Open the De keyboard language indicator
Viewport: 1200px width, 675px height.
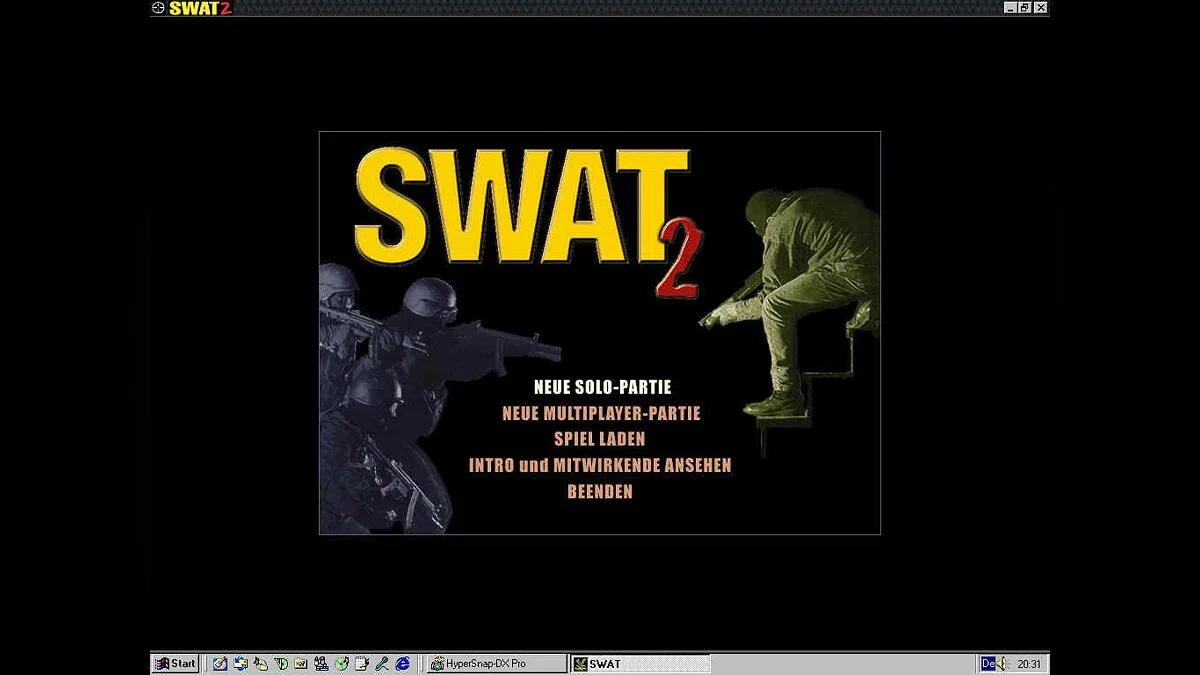[x=988, y=663]
